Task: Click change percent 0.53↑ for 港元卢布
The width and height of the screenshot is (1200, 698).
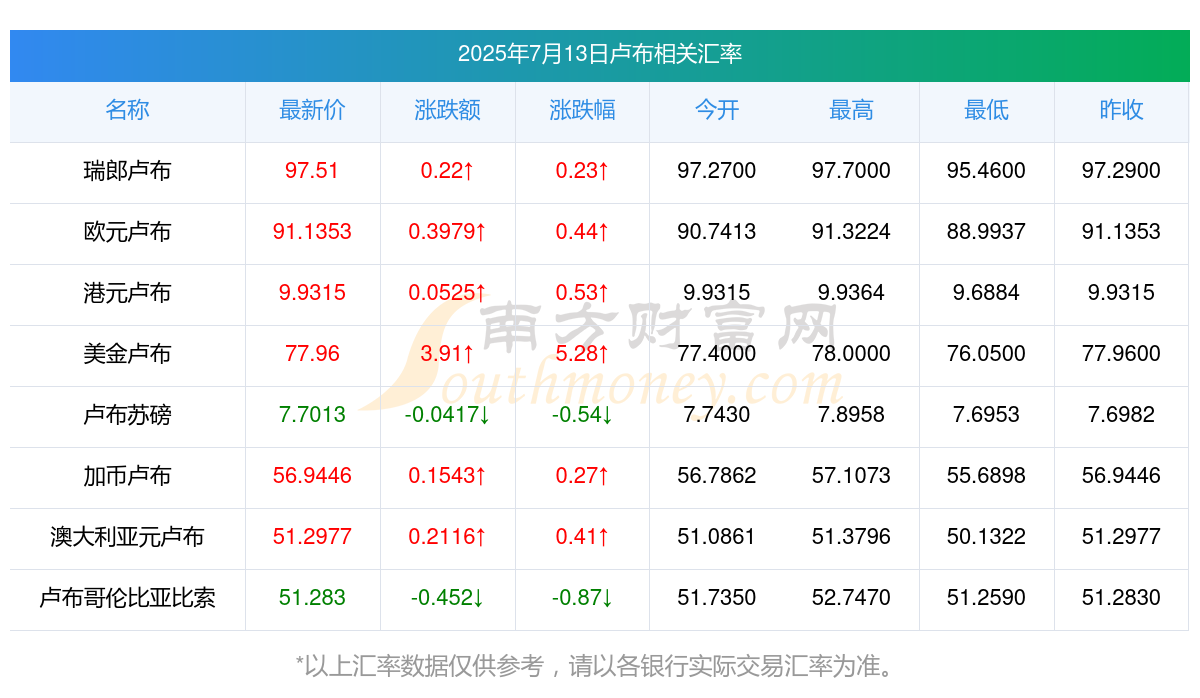Action: [x=582, y=293]
